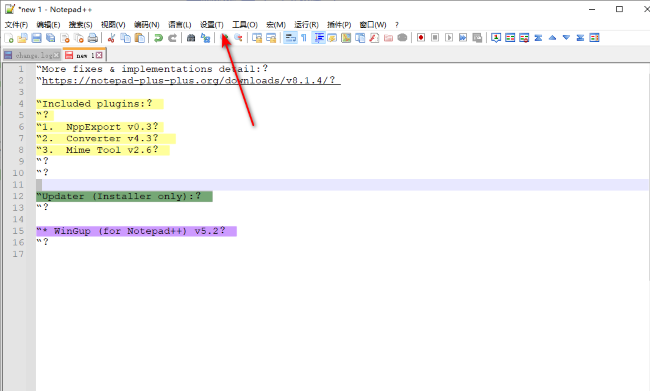Save the current recorded macro icon
This screenshot has width=650, height=391.
pos(477,38)
